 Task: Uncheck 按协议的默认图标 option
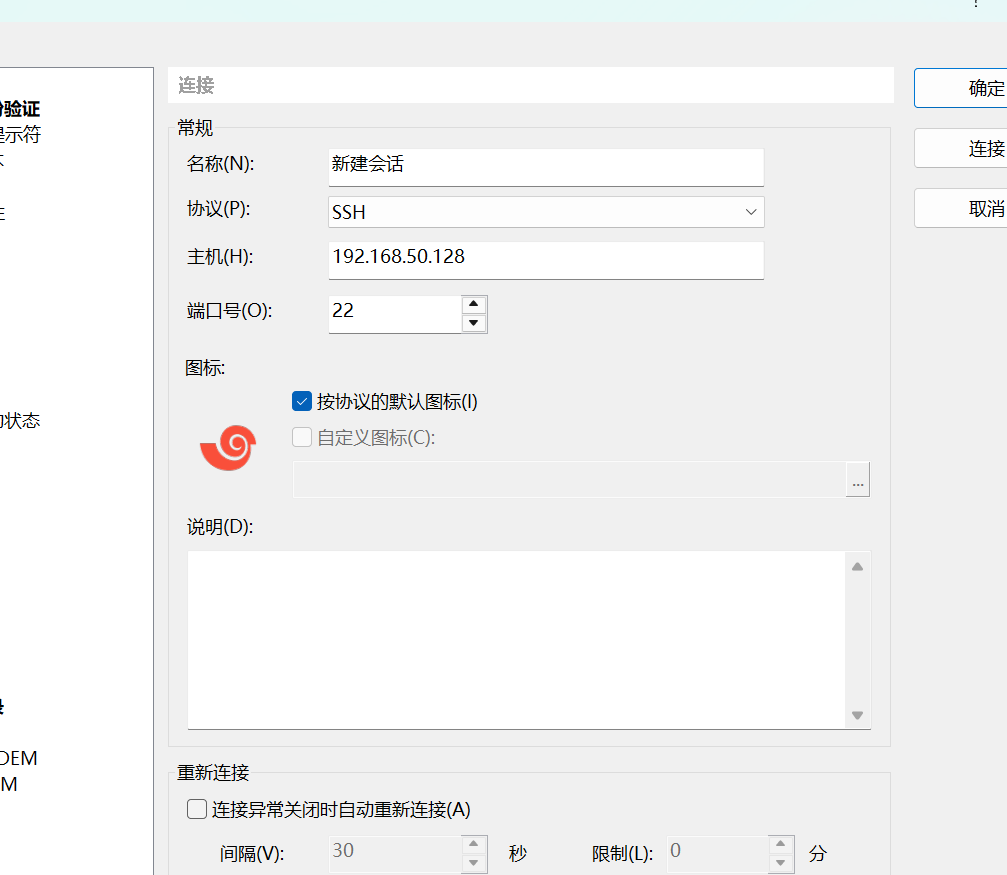coord(301,401)
